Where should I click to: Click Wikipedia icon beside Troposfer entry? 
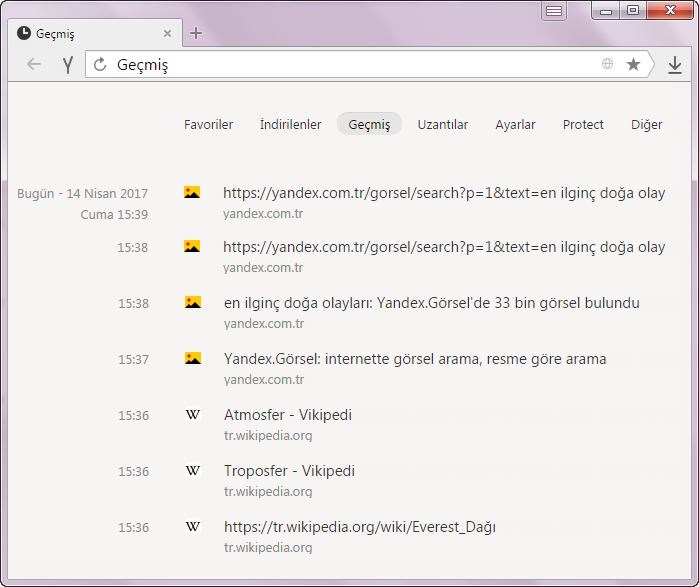tap(193, 470)
